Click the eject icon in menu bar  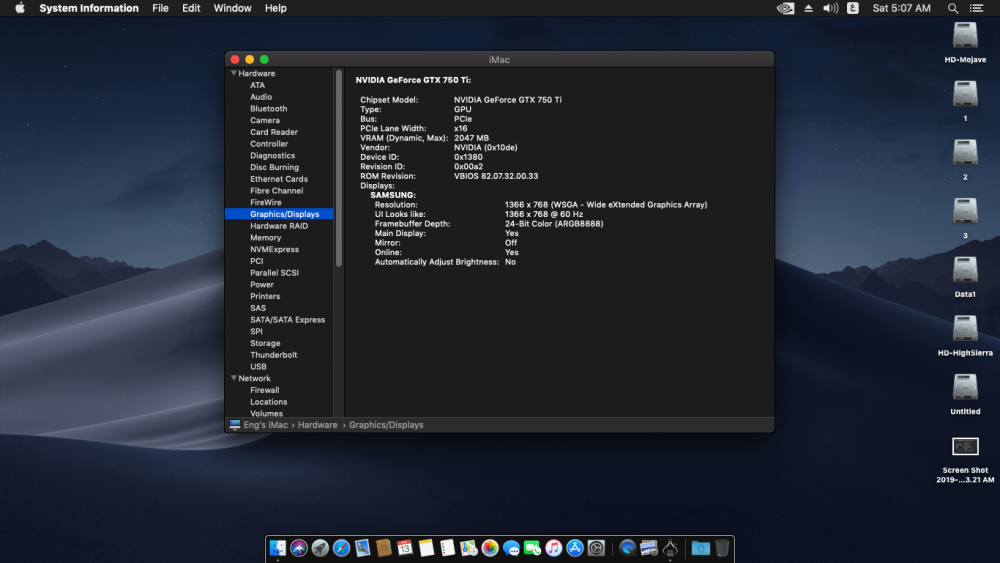[x=808, y=8]
